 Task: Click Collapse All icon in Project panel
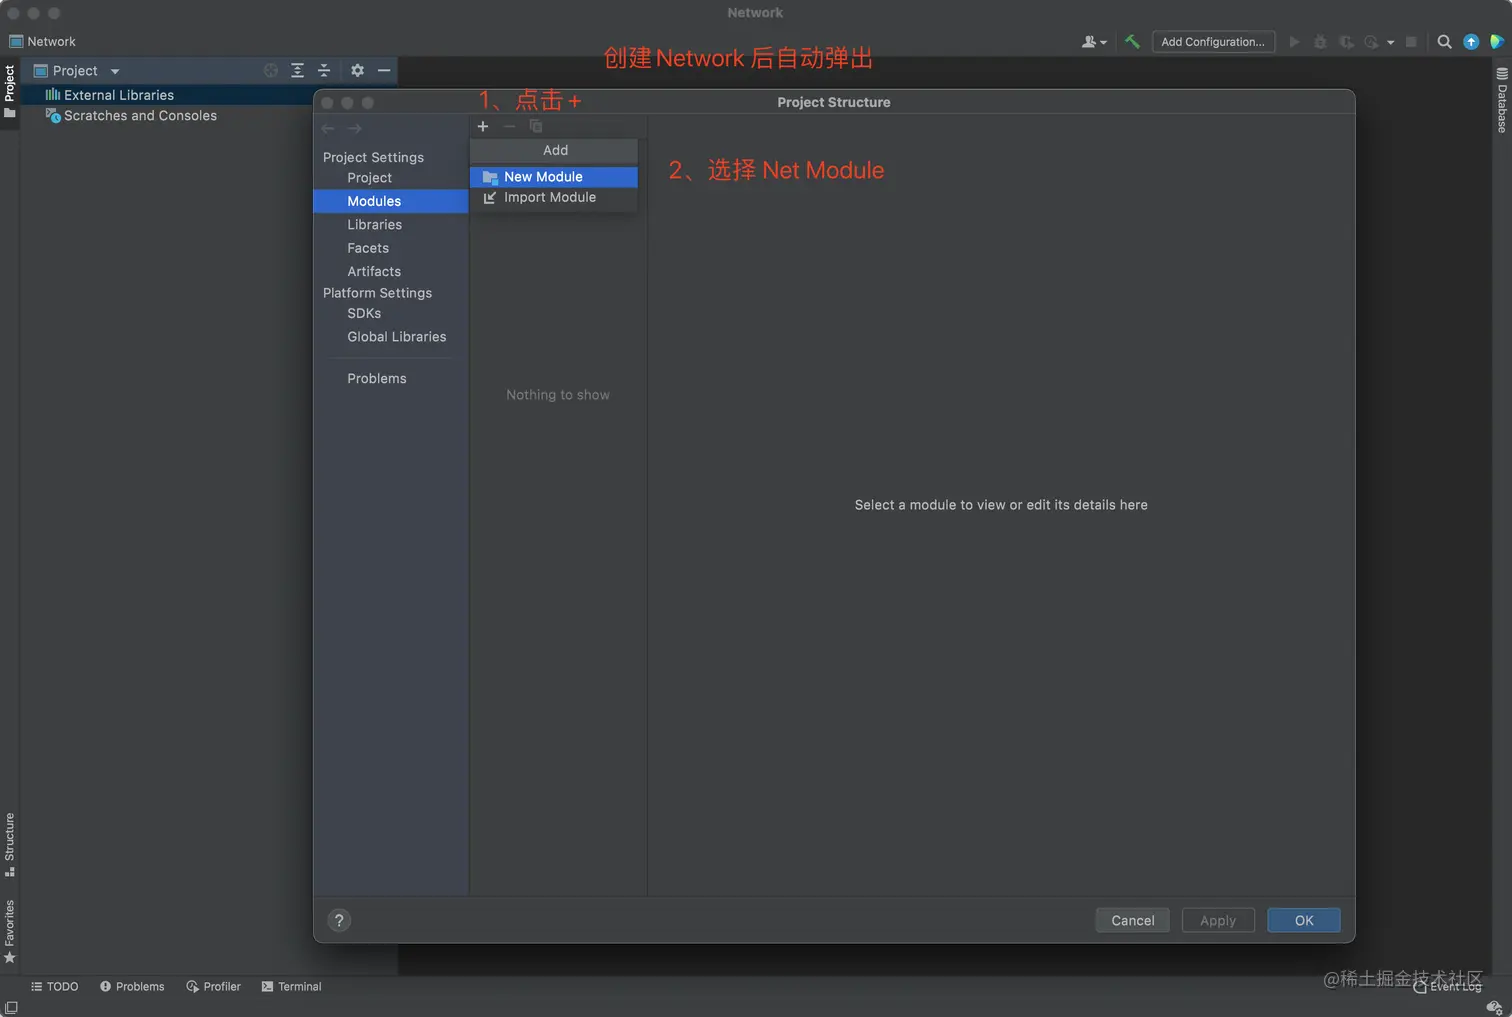tap(324, 70)
